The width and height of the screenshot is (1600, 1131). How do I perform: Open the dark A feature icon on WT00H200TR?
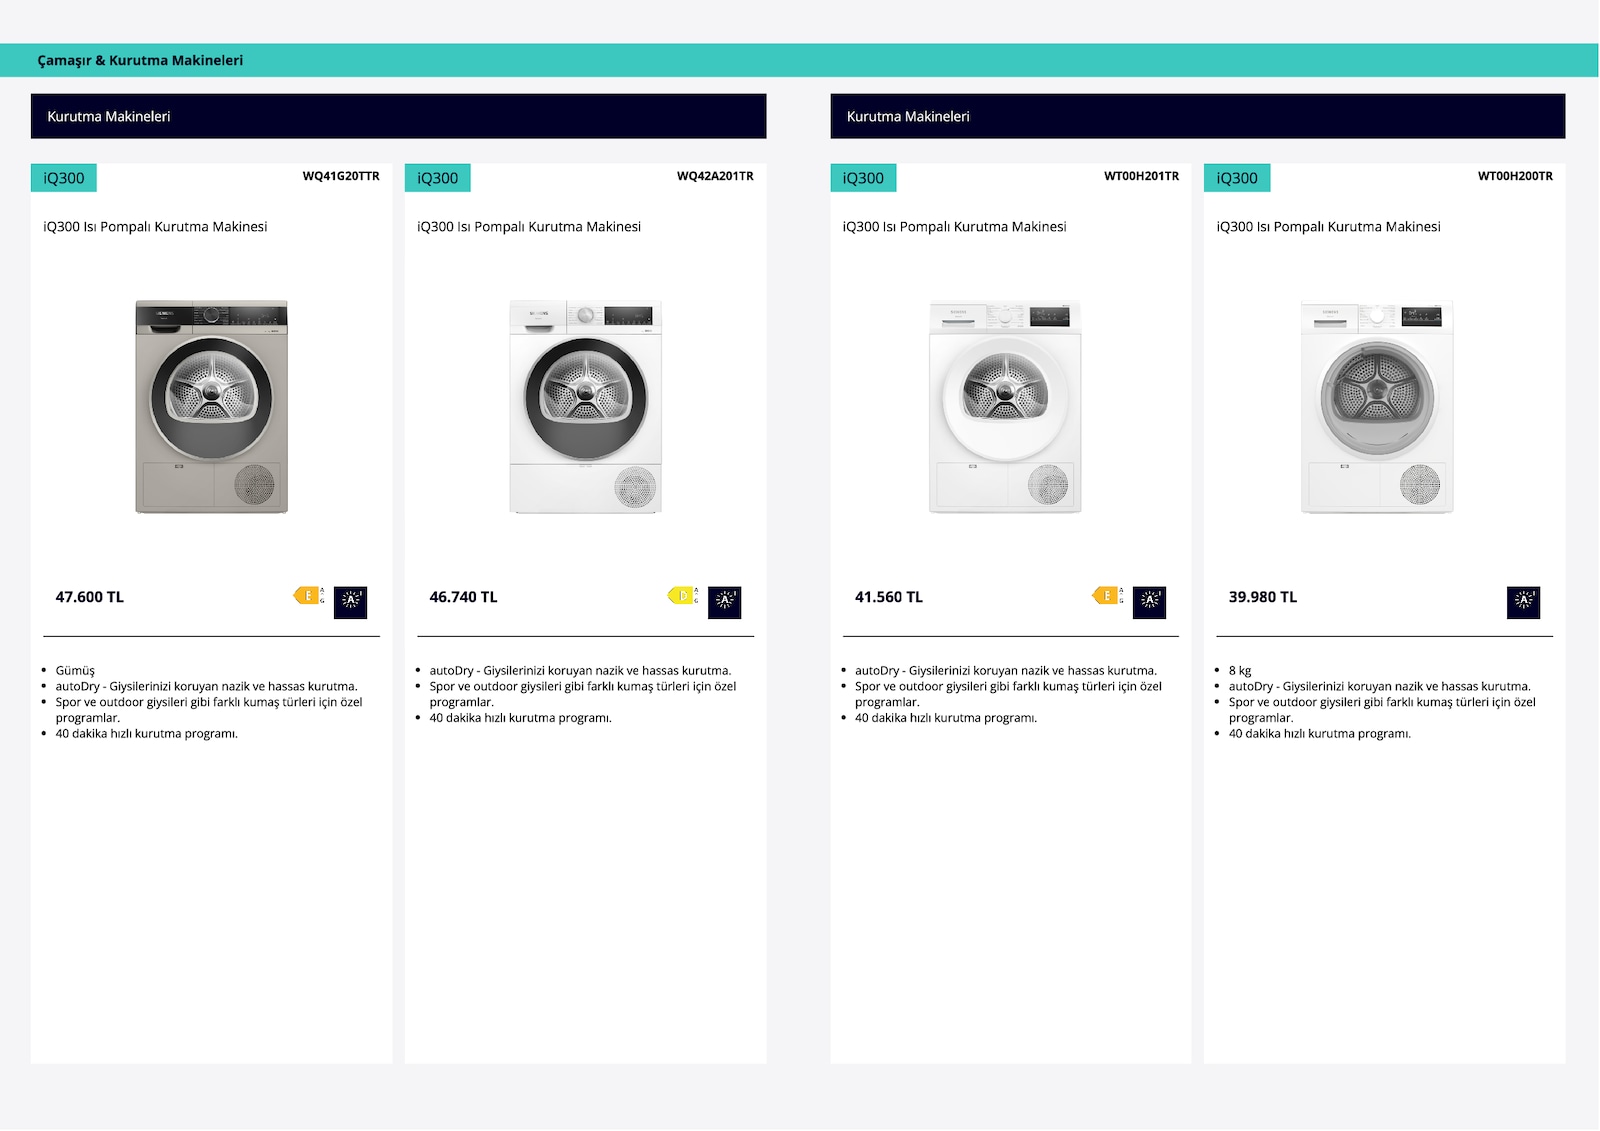coord(1524,602)
